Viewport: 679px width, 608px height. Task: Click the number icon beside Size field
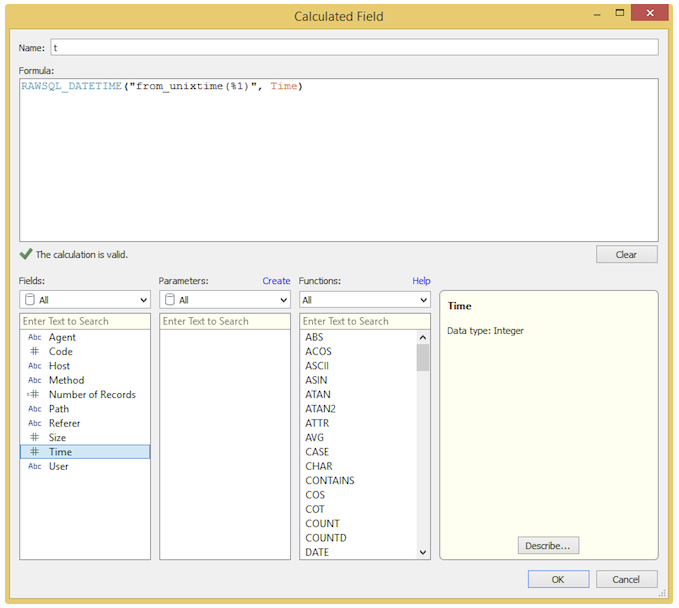(x=34, y=438)
